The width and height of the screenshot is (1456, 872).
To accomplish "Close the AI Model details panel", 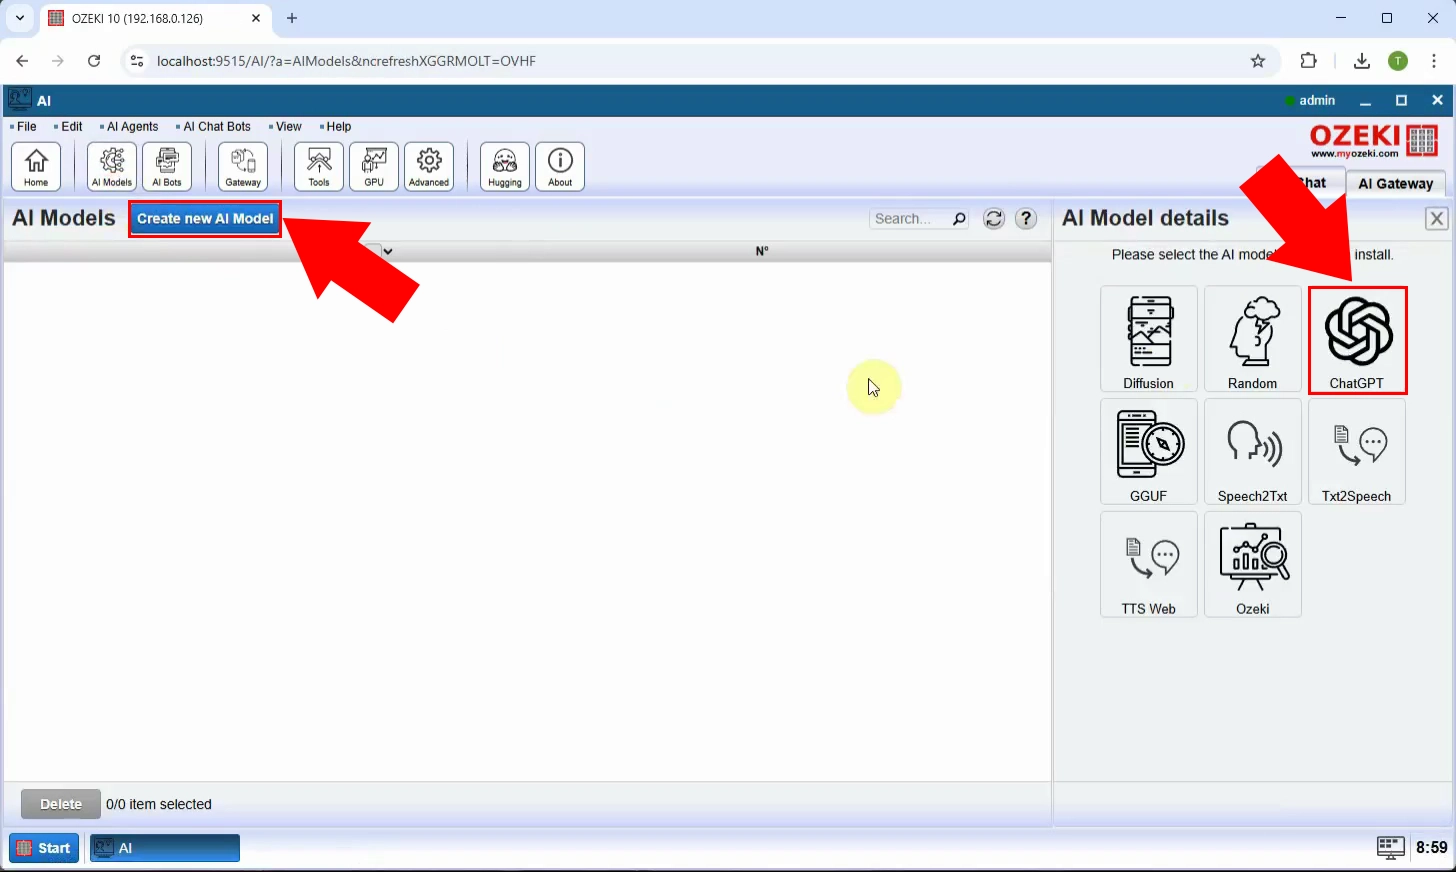I will [x=1437, y=219].
